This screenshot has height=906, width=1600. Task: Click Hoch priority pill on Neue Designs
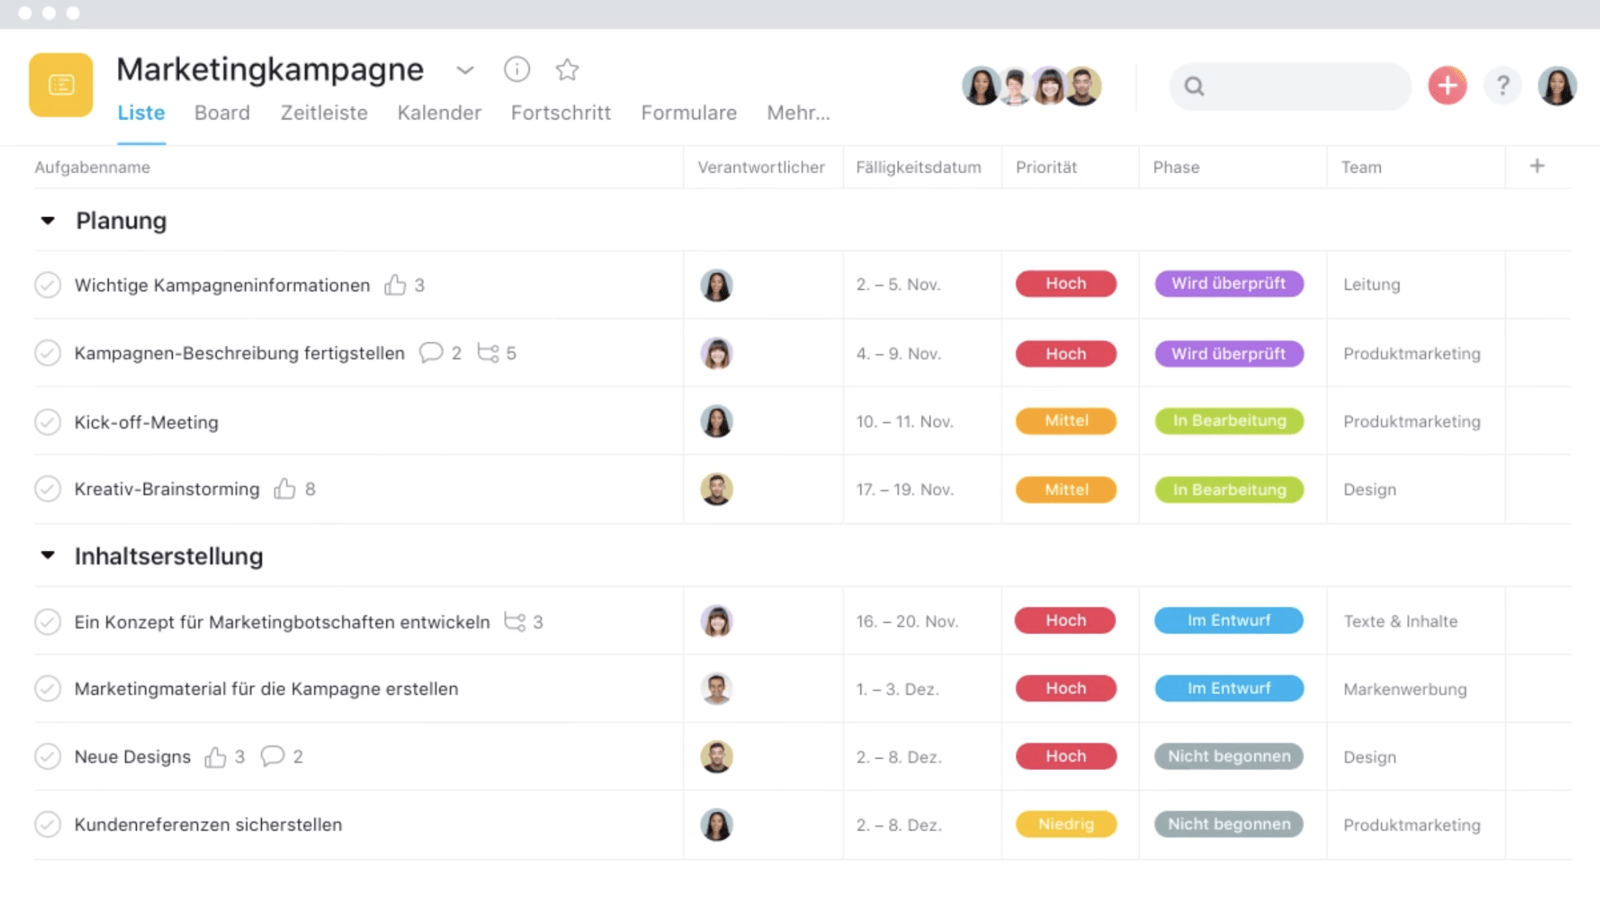point(1066,756)
